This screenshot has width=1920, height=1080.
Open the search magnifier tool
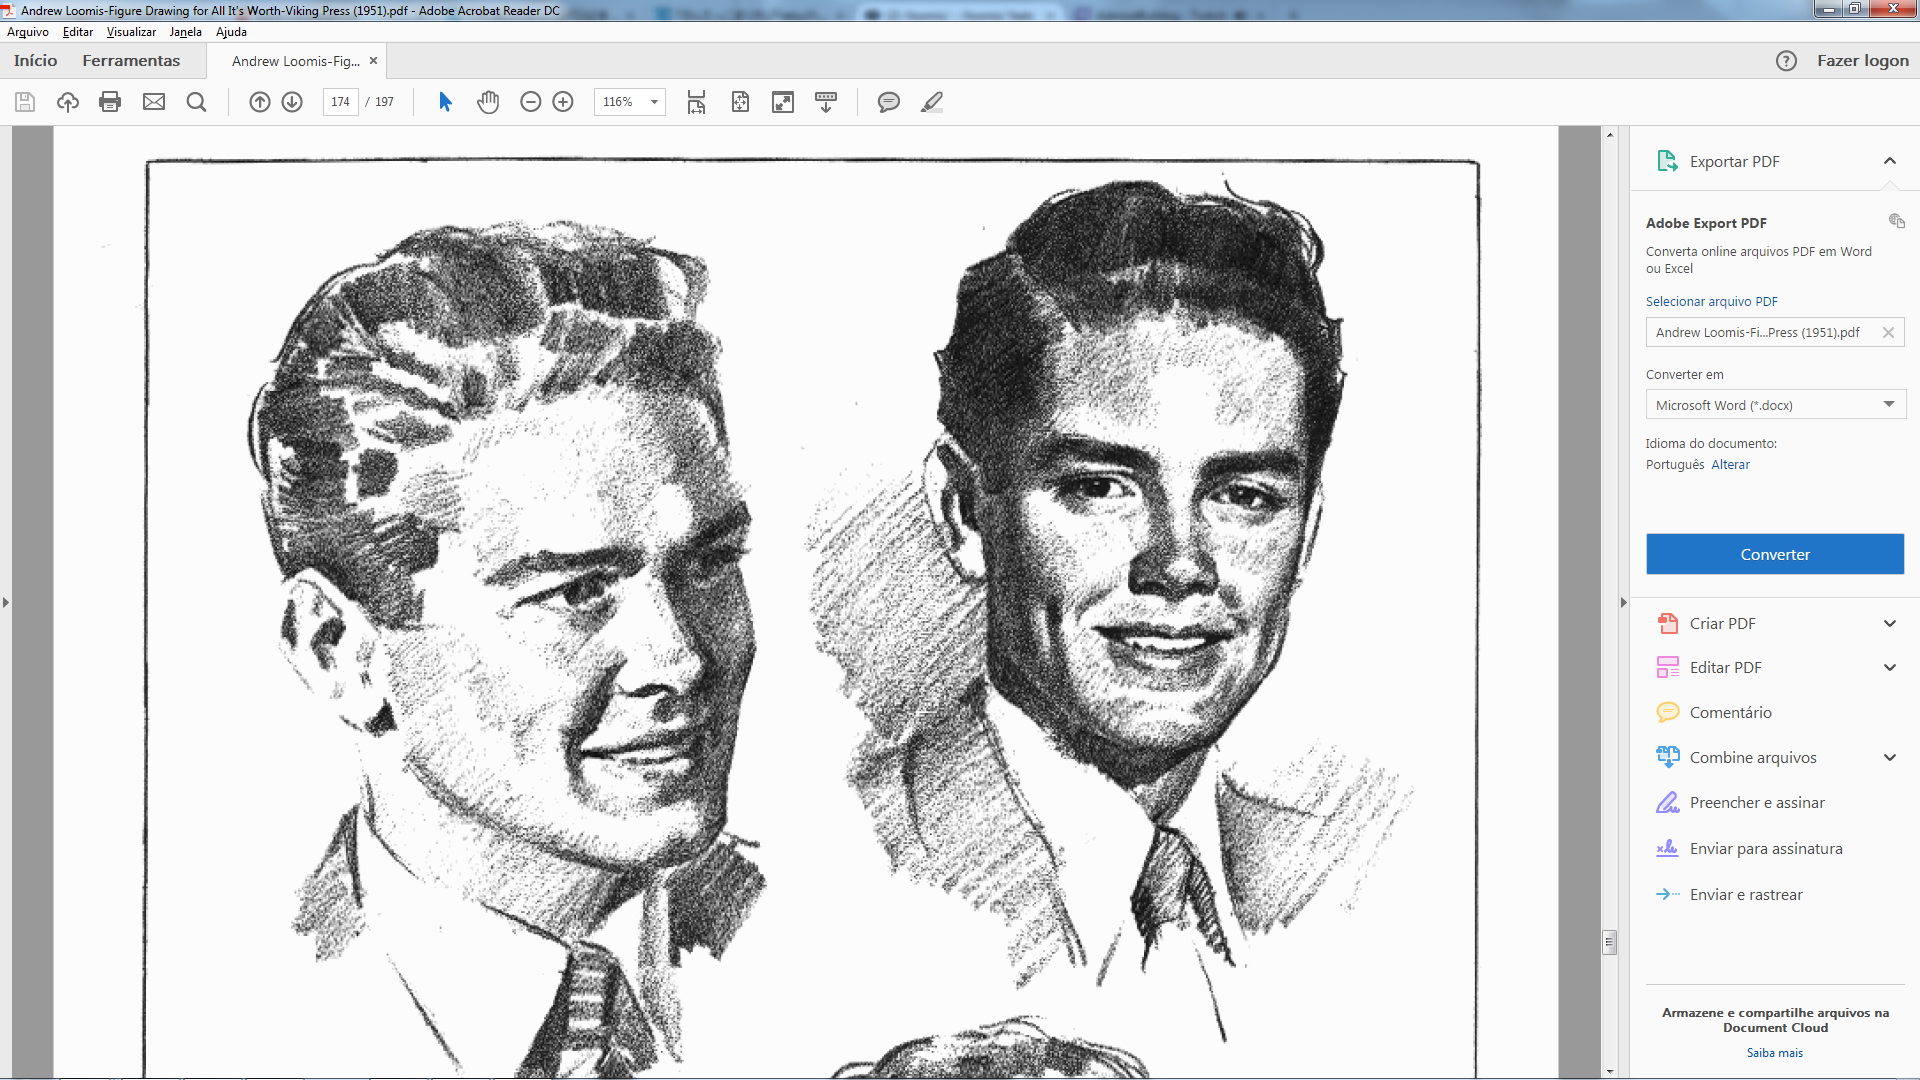pyautogui.click(x=197, y=102)
